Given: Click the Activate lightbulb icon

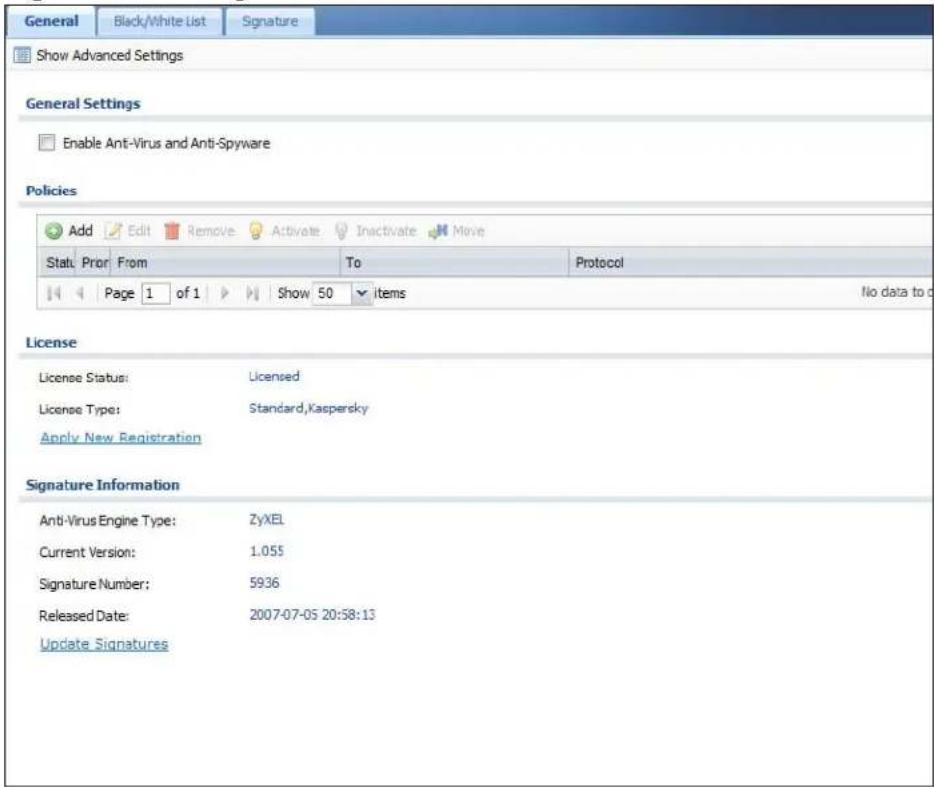Looking at the screenshot, I should click(x=256, y=231).
